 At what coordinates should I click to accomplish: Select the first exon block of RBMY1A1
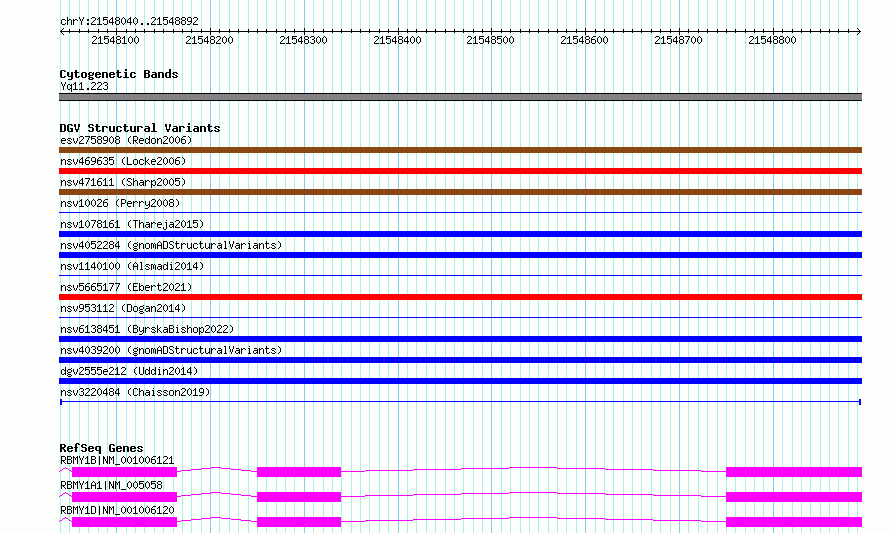(124, 497)
